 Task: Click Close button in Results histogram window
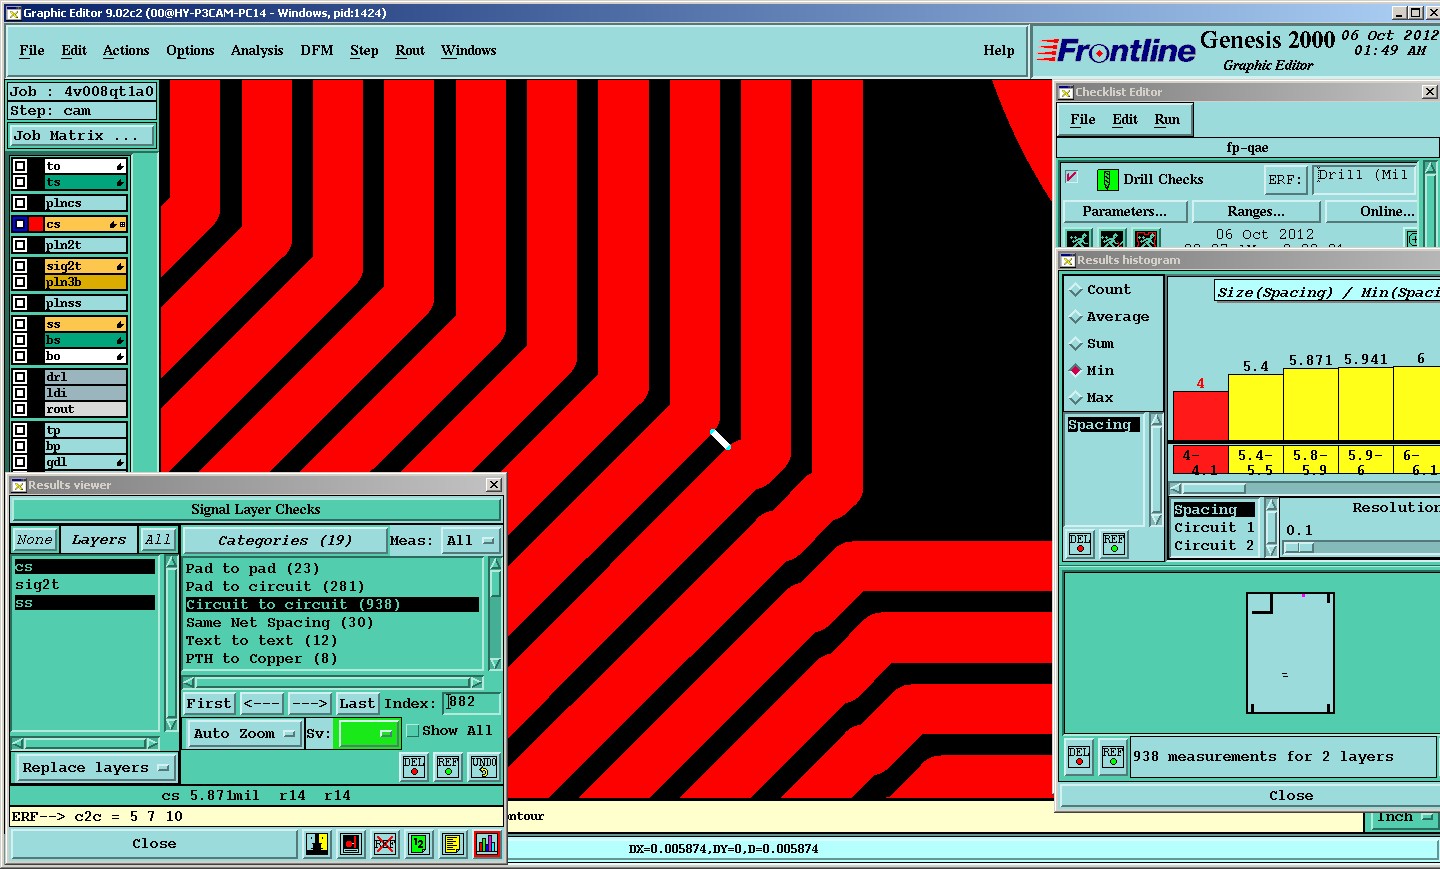pos(1290,796)
